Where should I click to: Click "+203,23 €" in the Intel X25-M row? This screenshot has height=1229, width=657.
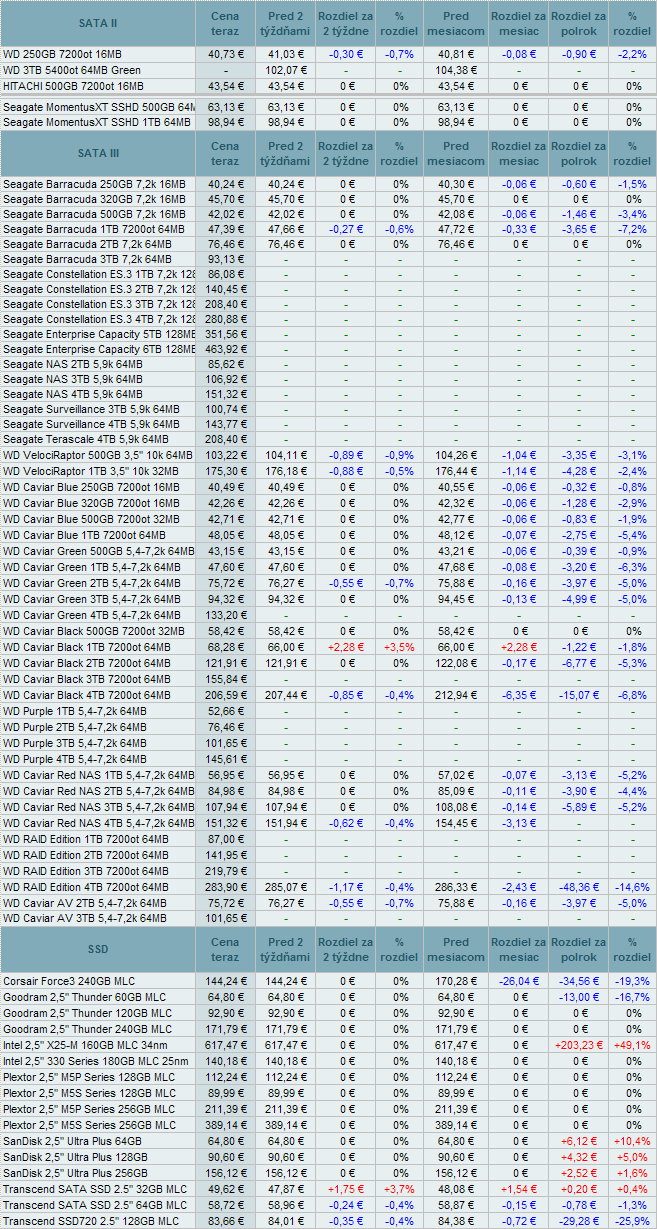[x=579, y=1045]
